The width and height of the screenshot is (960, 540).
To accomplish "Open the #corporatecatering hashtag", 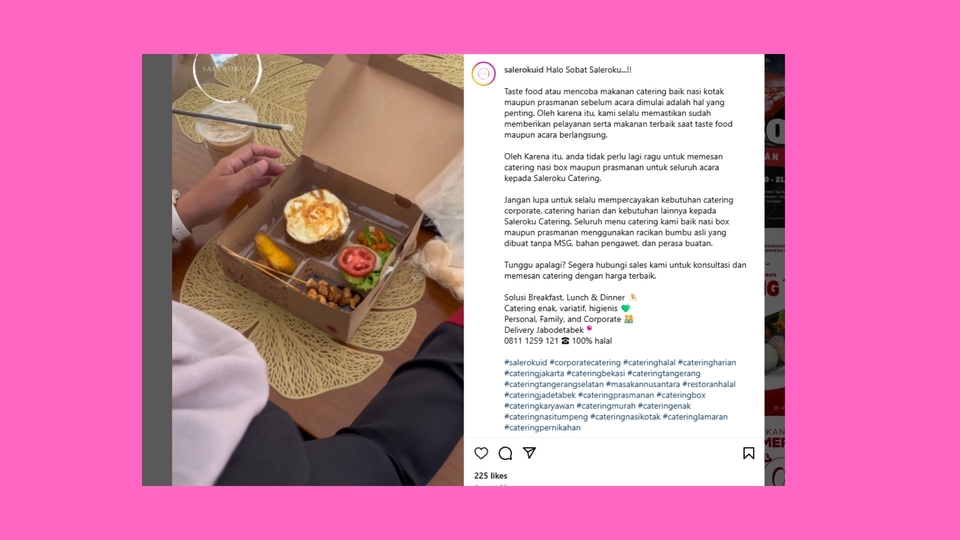I will (585, 362).
